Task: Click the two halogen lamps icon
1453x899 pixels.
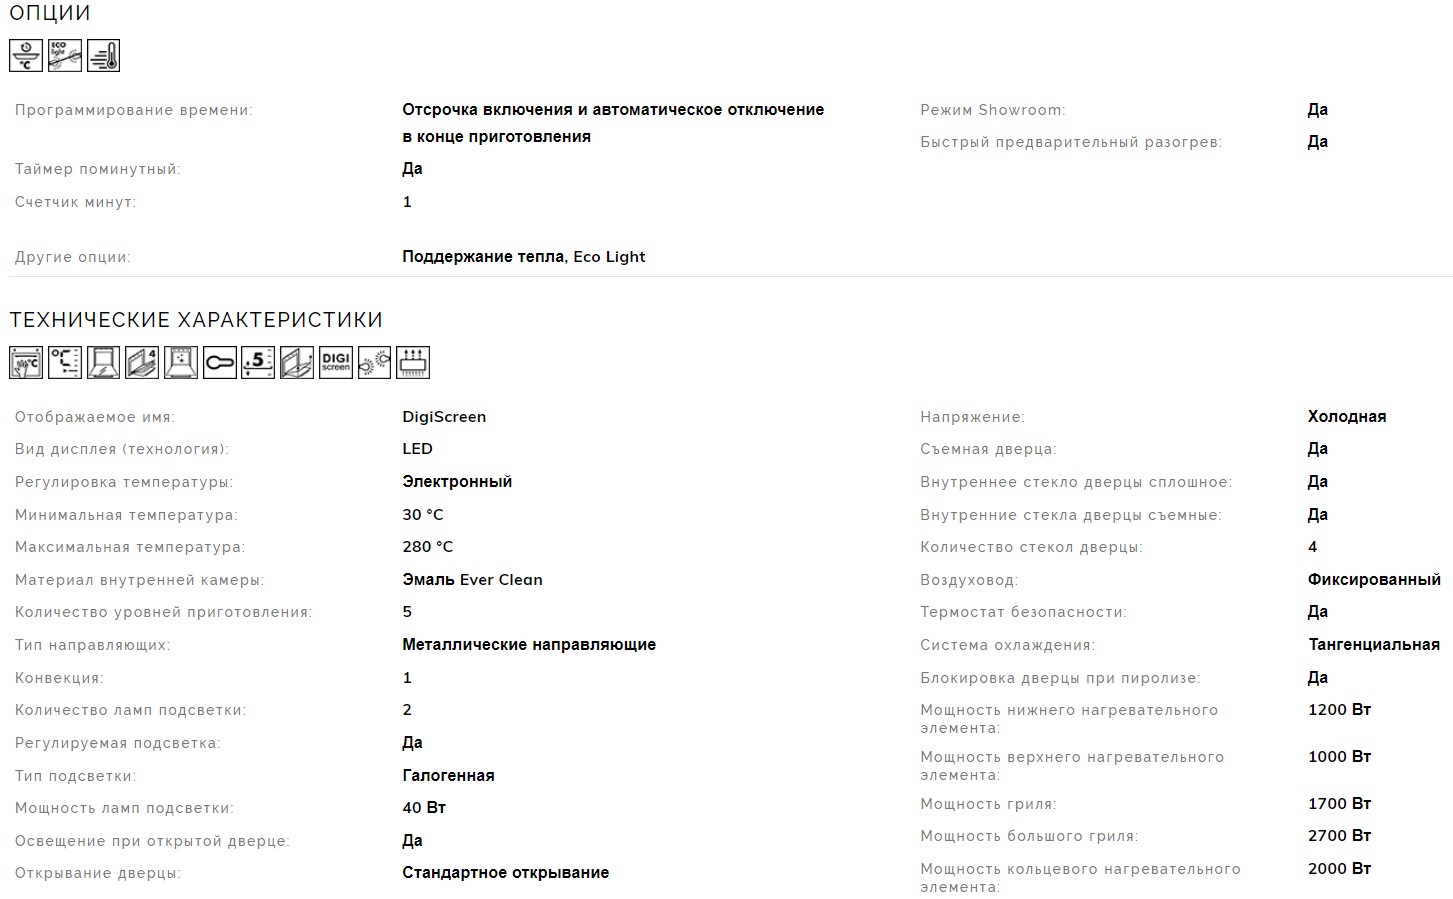Action: (374, 362)
